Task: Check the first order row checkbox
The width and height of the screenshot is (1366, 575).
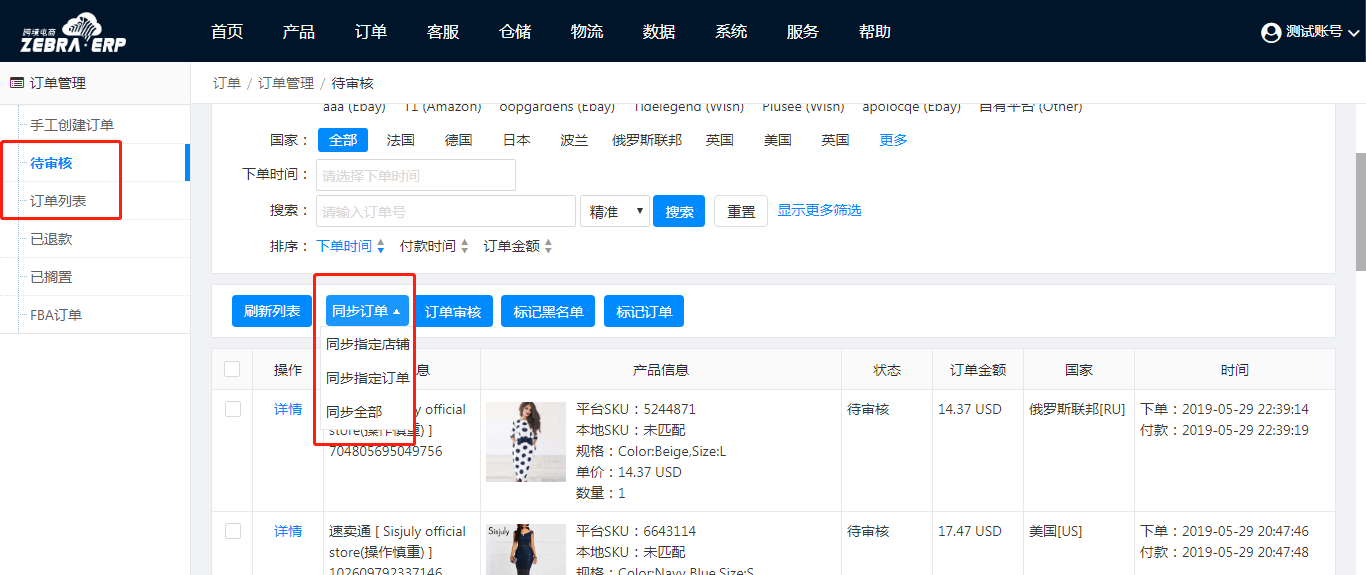Action: pos(233,409)
